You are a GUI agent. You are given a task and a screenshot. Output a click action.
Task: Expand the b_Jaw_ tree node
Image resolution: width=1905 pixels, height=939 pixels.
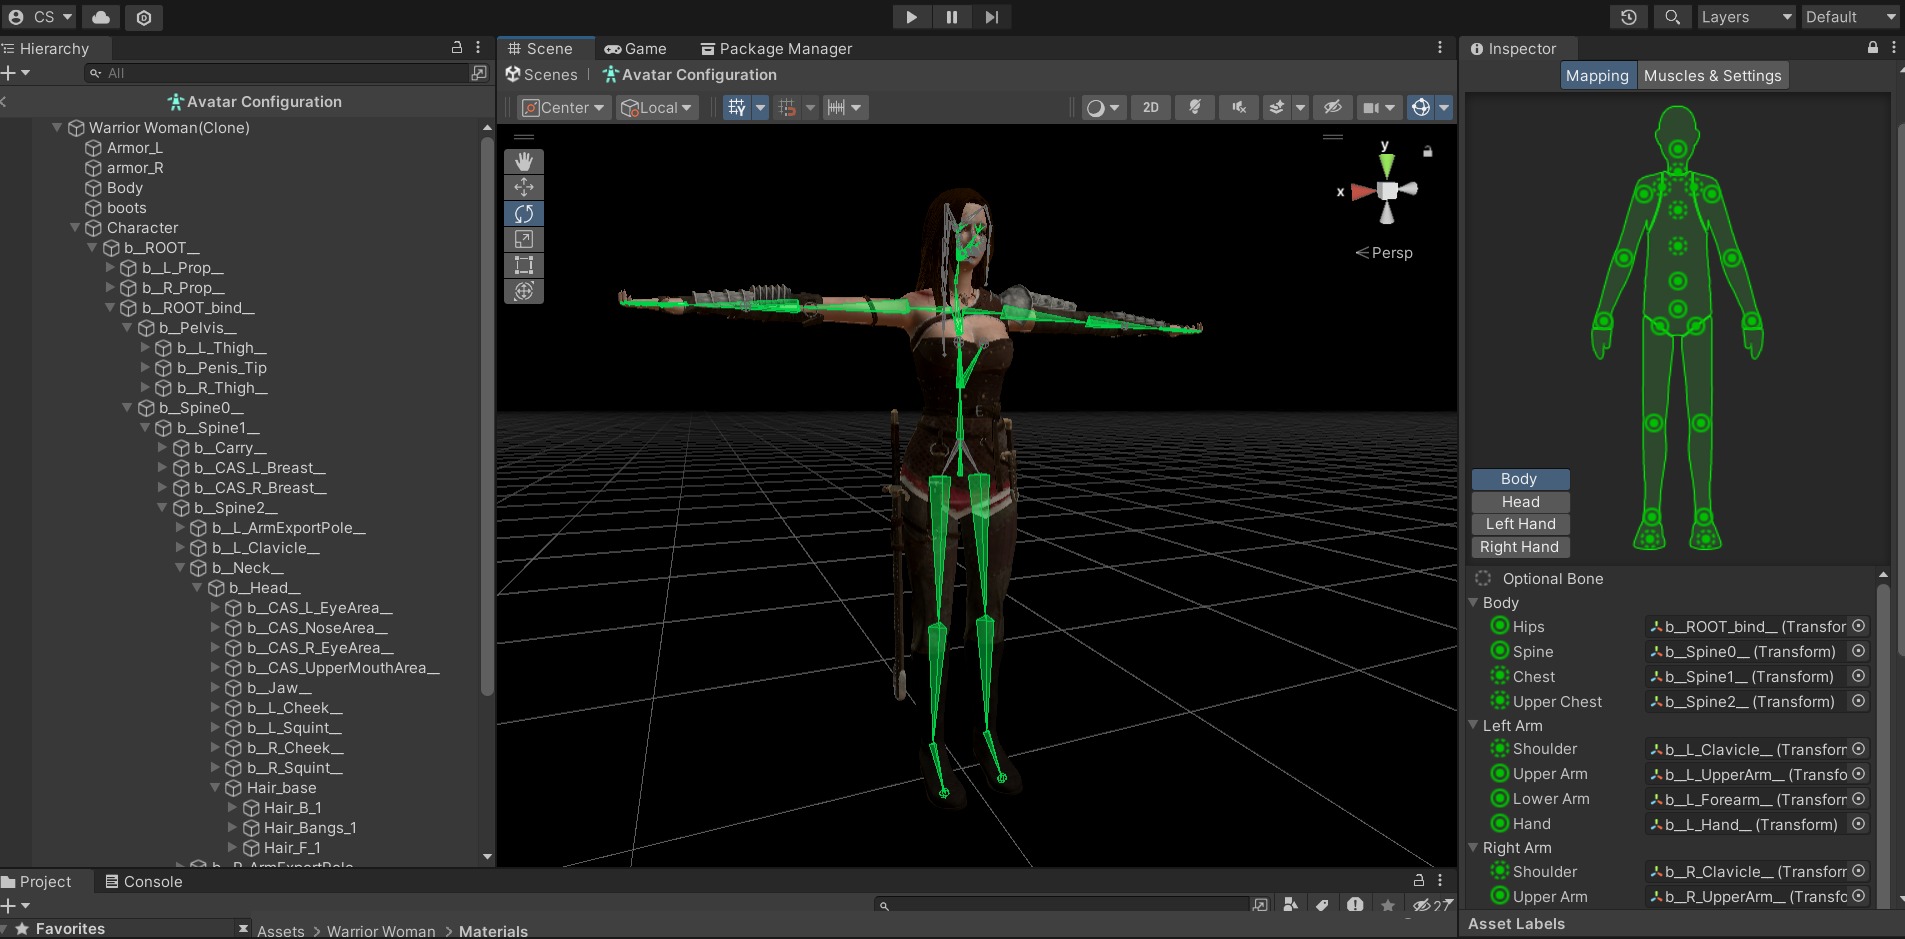(215, 688)
